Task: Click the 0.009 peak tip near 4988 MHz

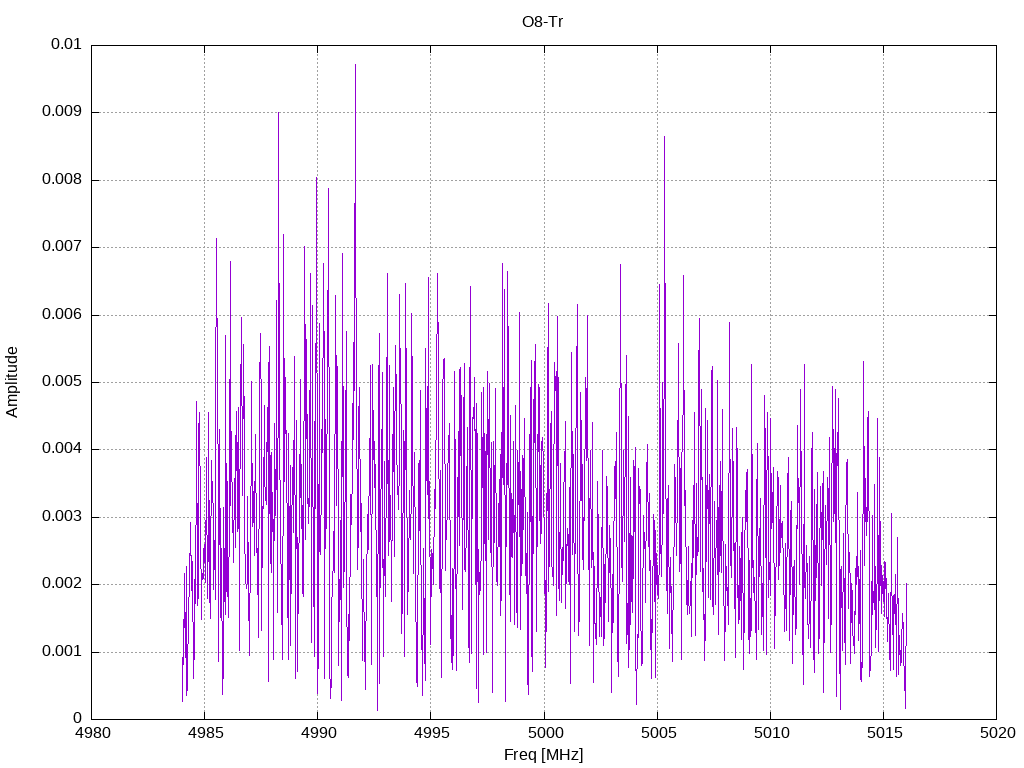Action: [x=278, y=114]
